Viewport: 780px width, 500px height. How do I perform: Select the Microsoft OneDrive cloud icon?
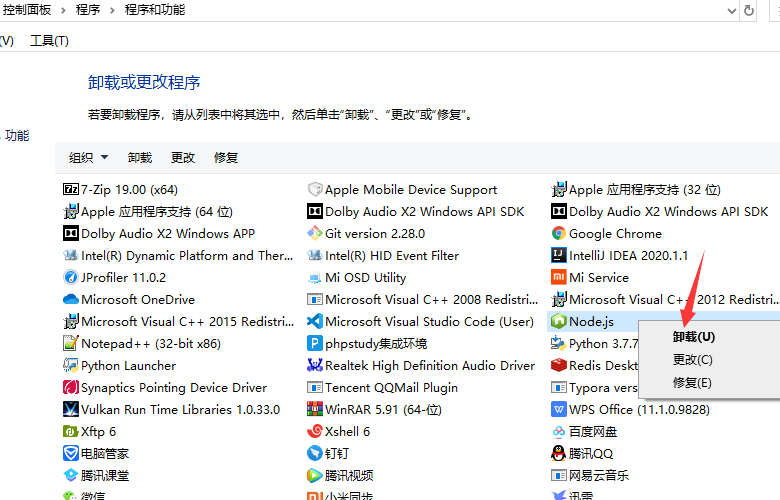71,300
